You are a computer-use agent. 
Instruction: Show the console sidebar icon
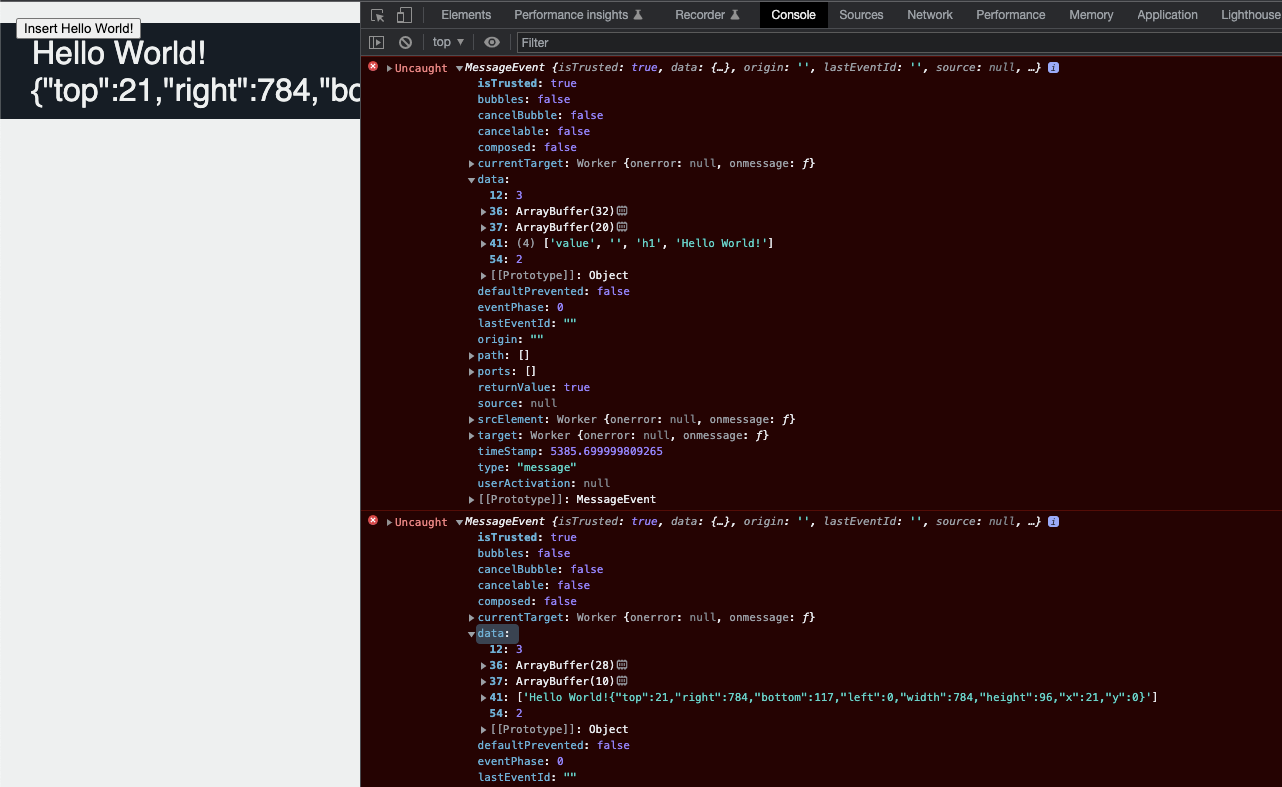(x=377, y=42)
